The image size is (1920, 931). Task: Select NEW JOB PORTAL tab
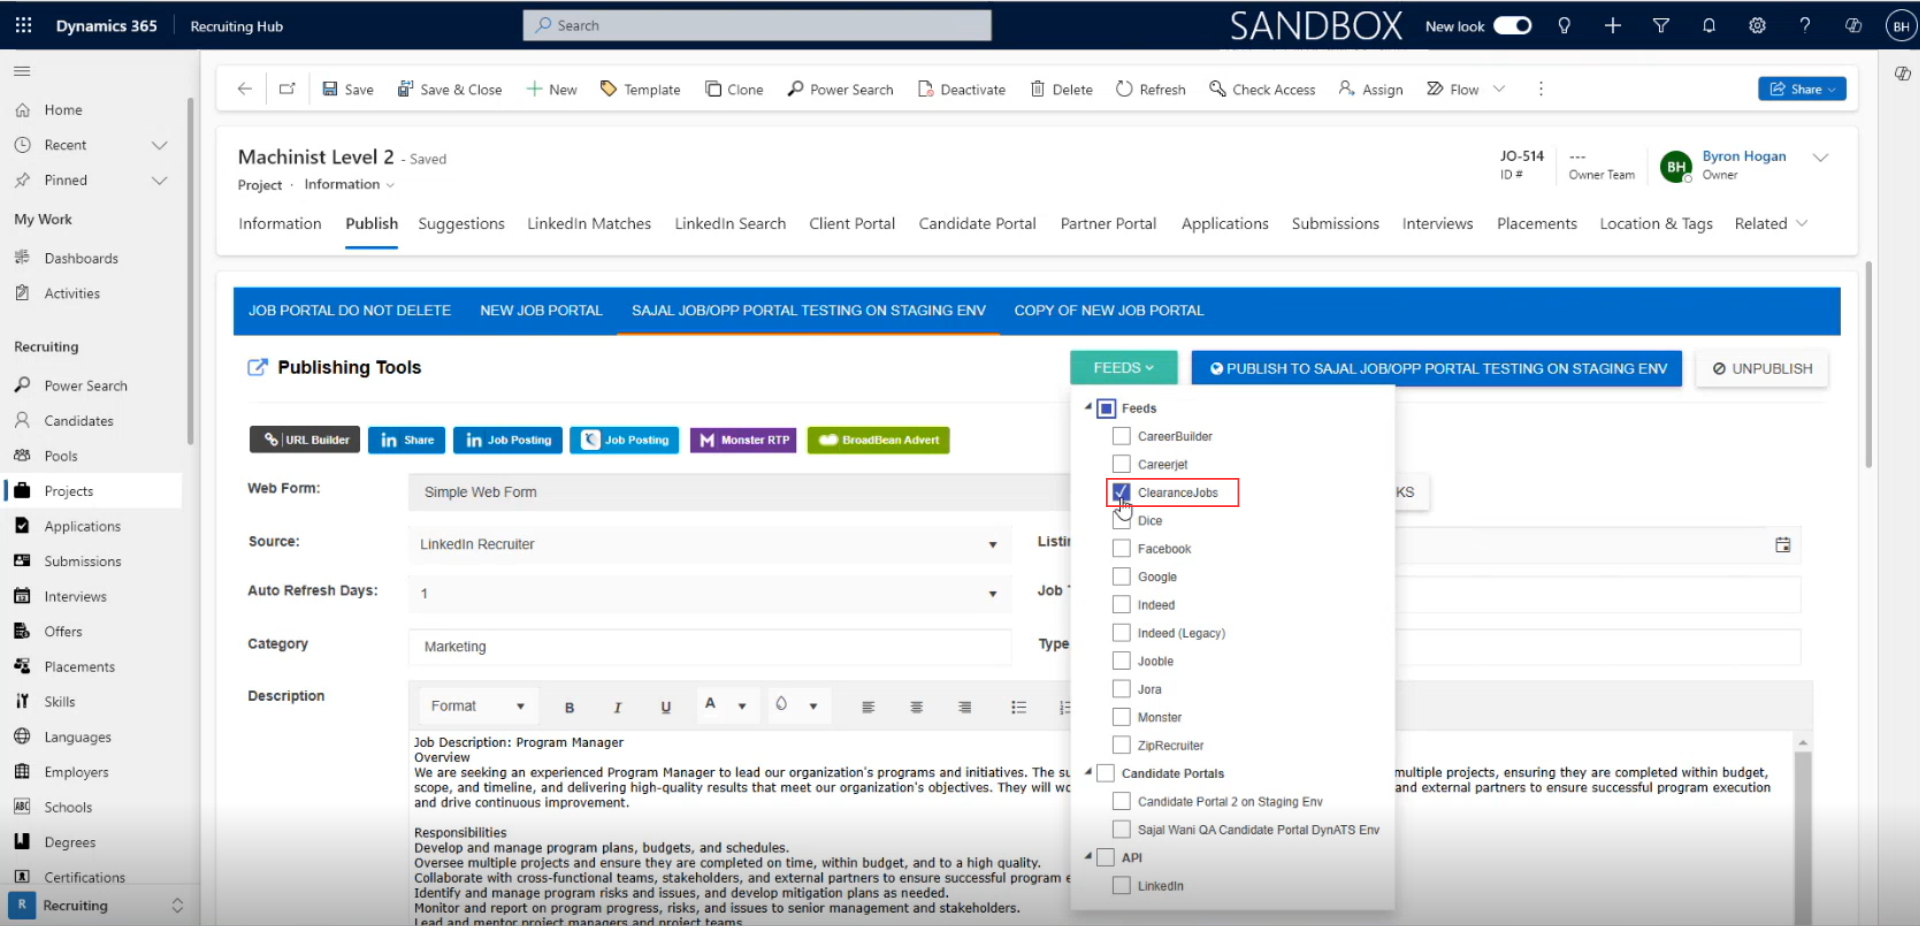[x=541, y=311]
